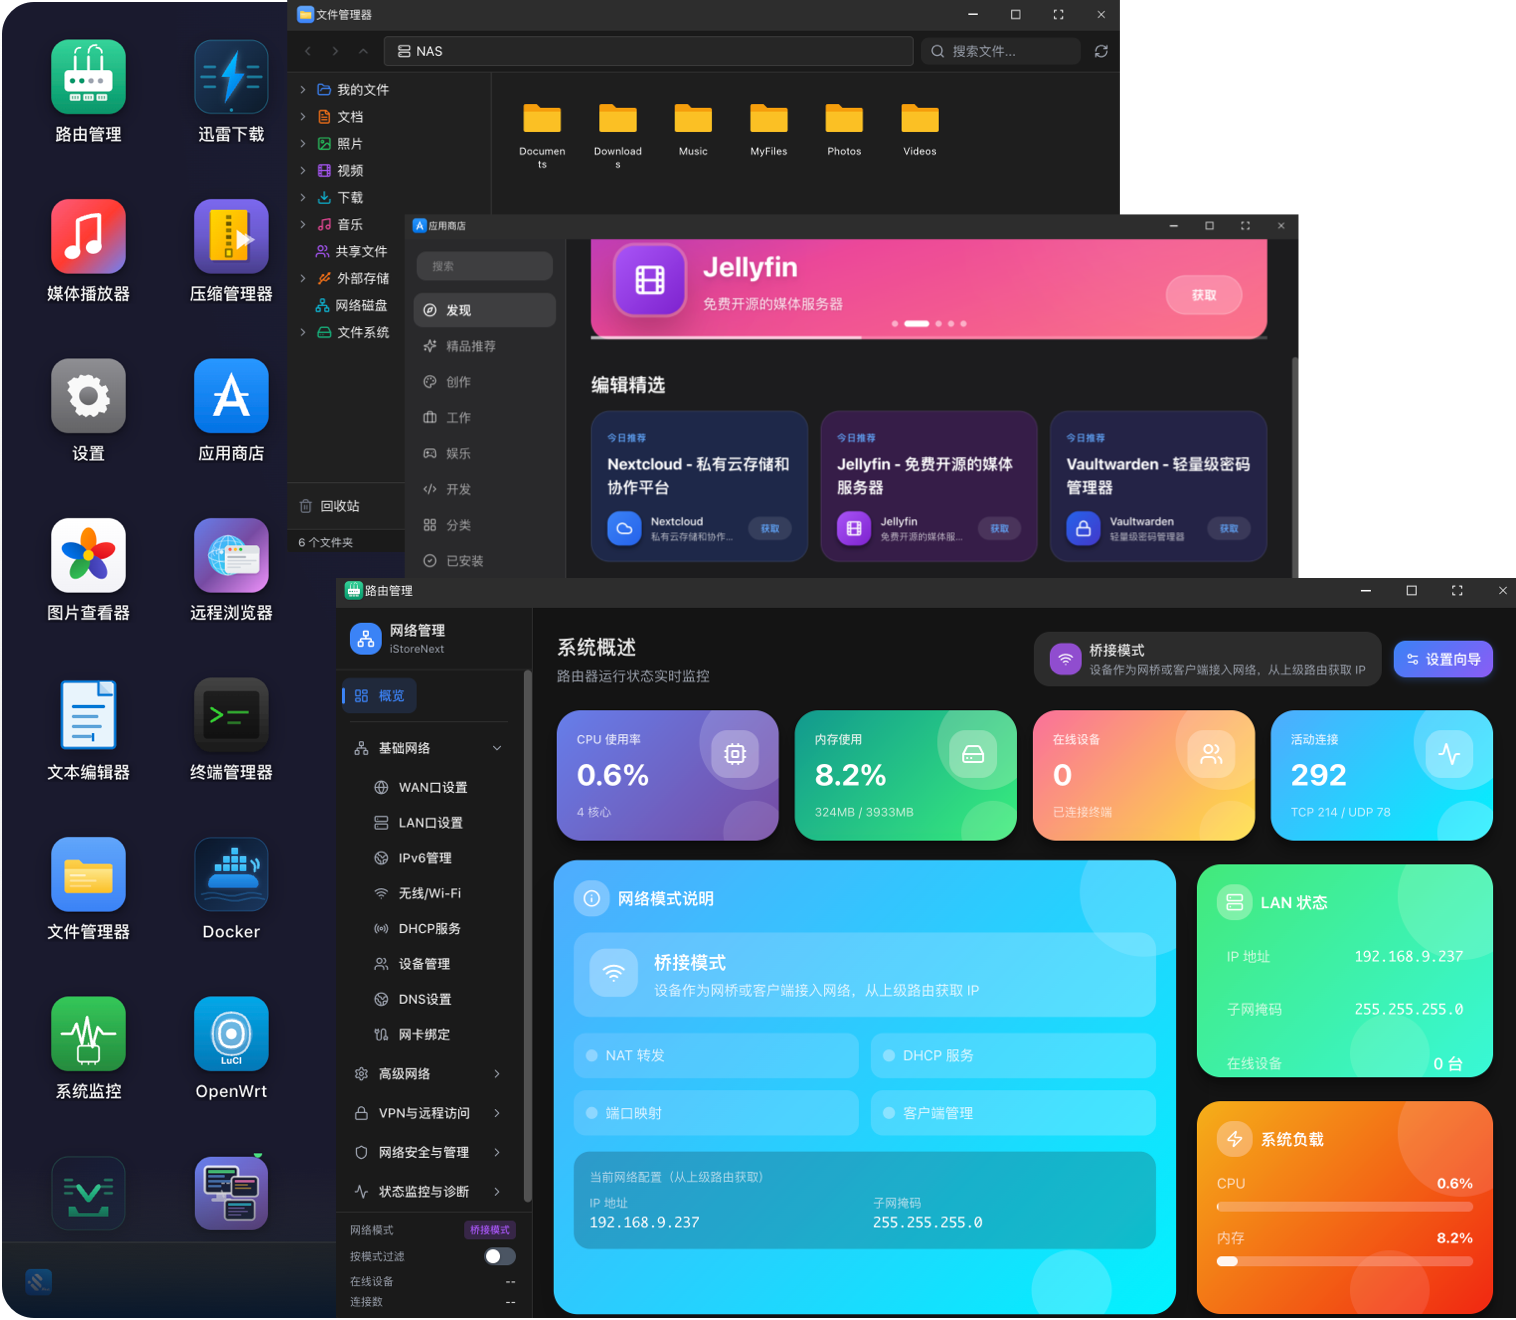
Task: Click 获取 on the Jellyfin banner
Action: point(1204,295)
